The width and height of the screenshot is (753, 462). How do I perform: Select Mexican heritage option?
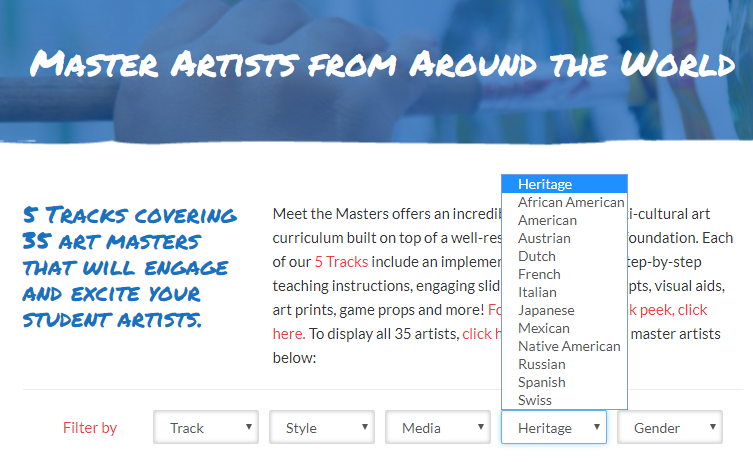tap(564, 328)
